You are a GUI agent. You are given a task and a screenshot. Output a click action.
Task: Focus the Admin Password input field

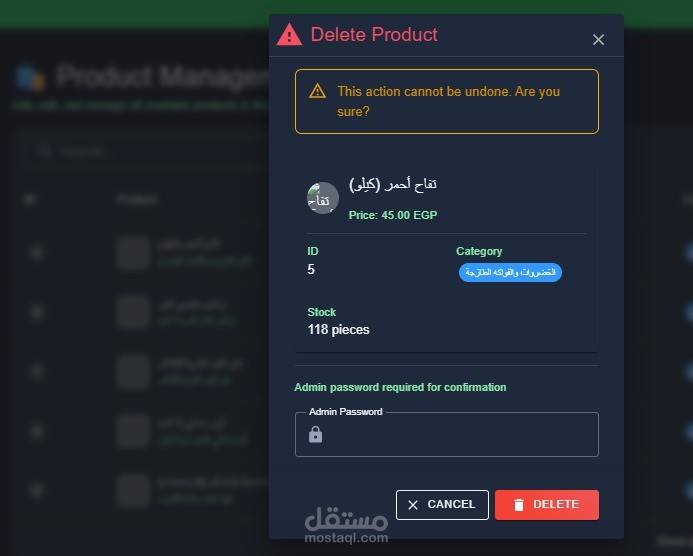click(447, 434)
